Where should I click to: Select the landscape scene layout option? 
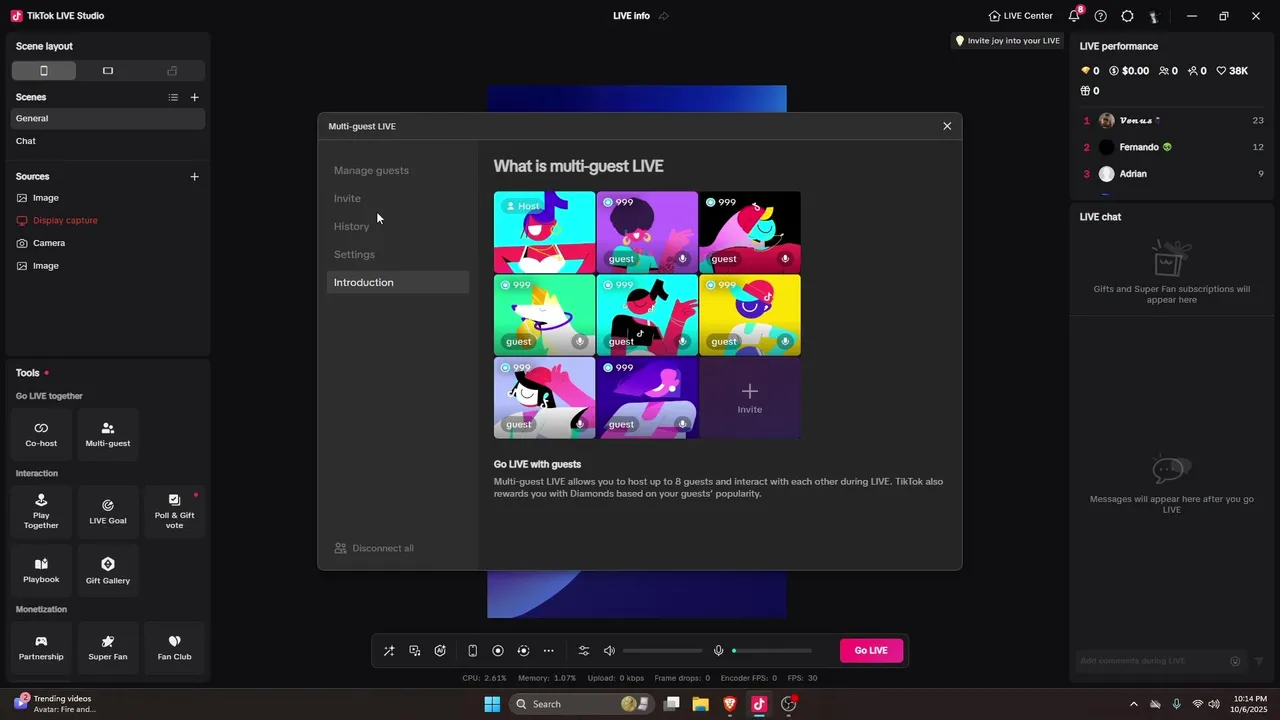[108, 71]
